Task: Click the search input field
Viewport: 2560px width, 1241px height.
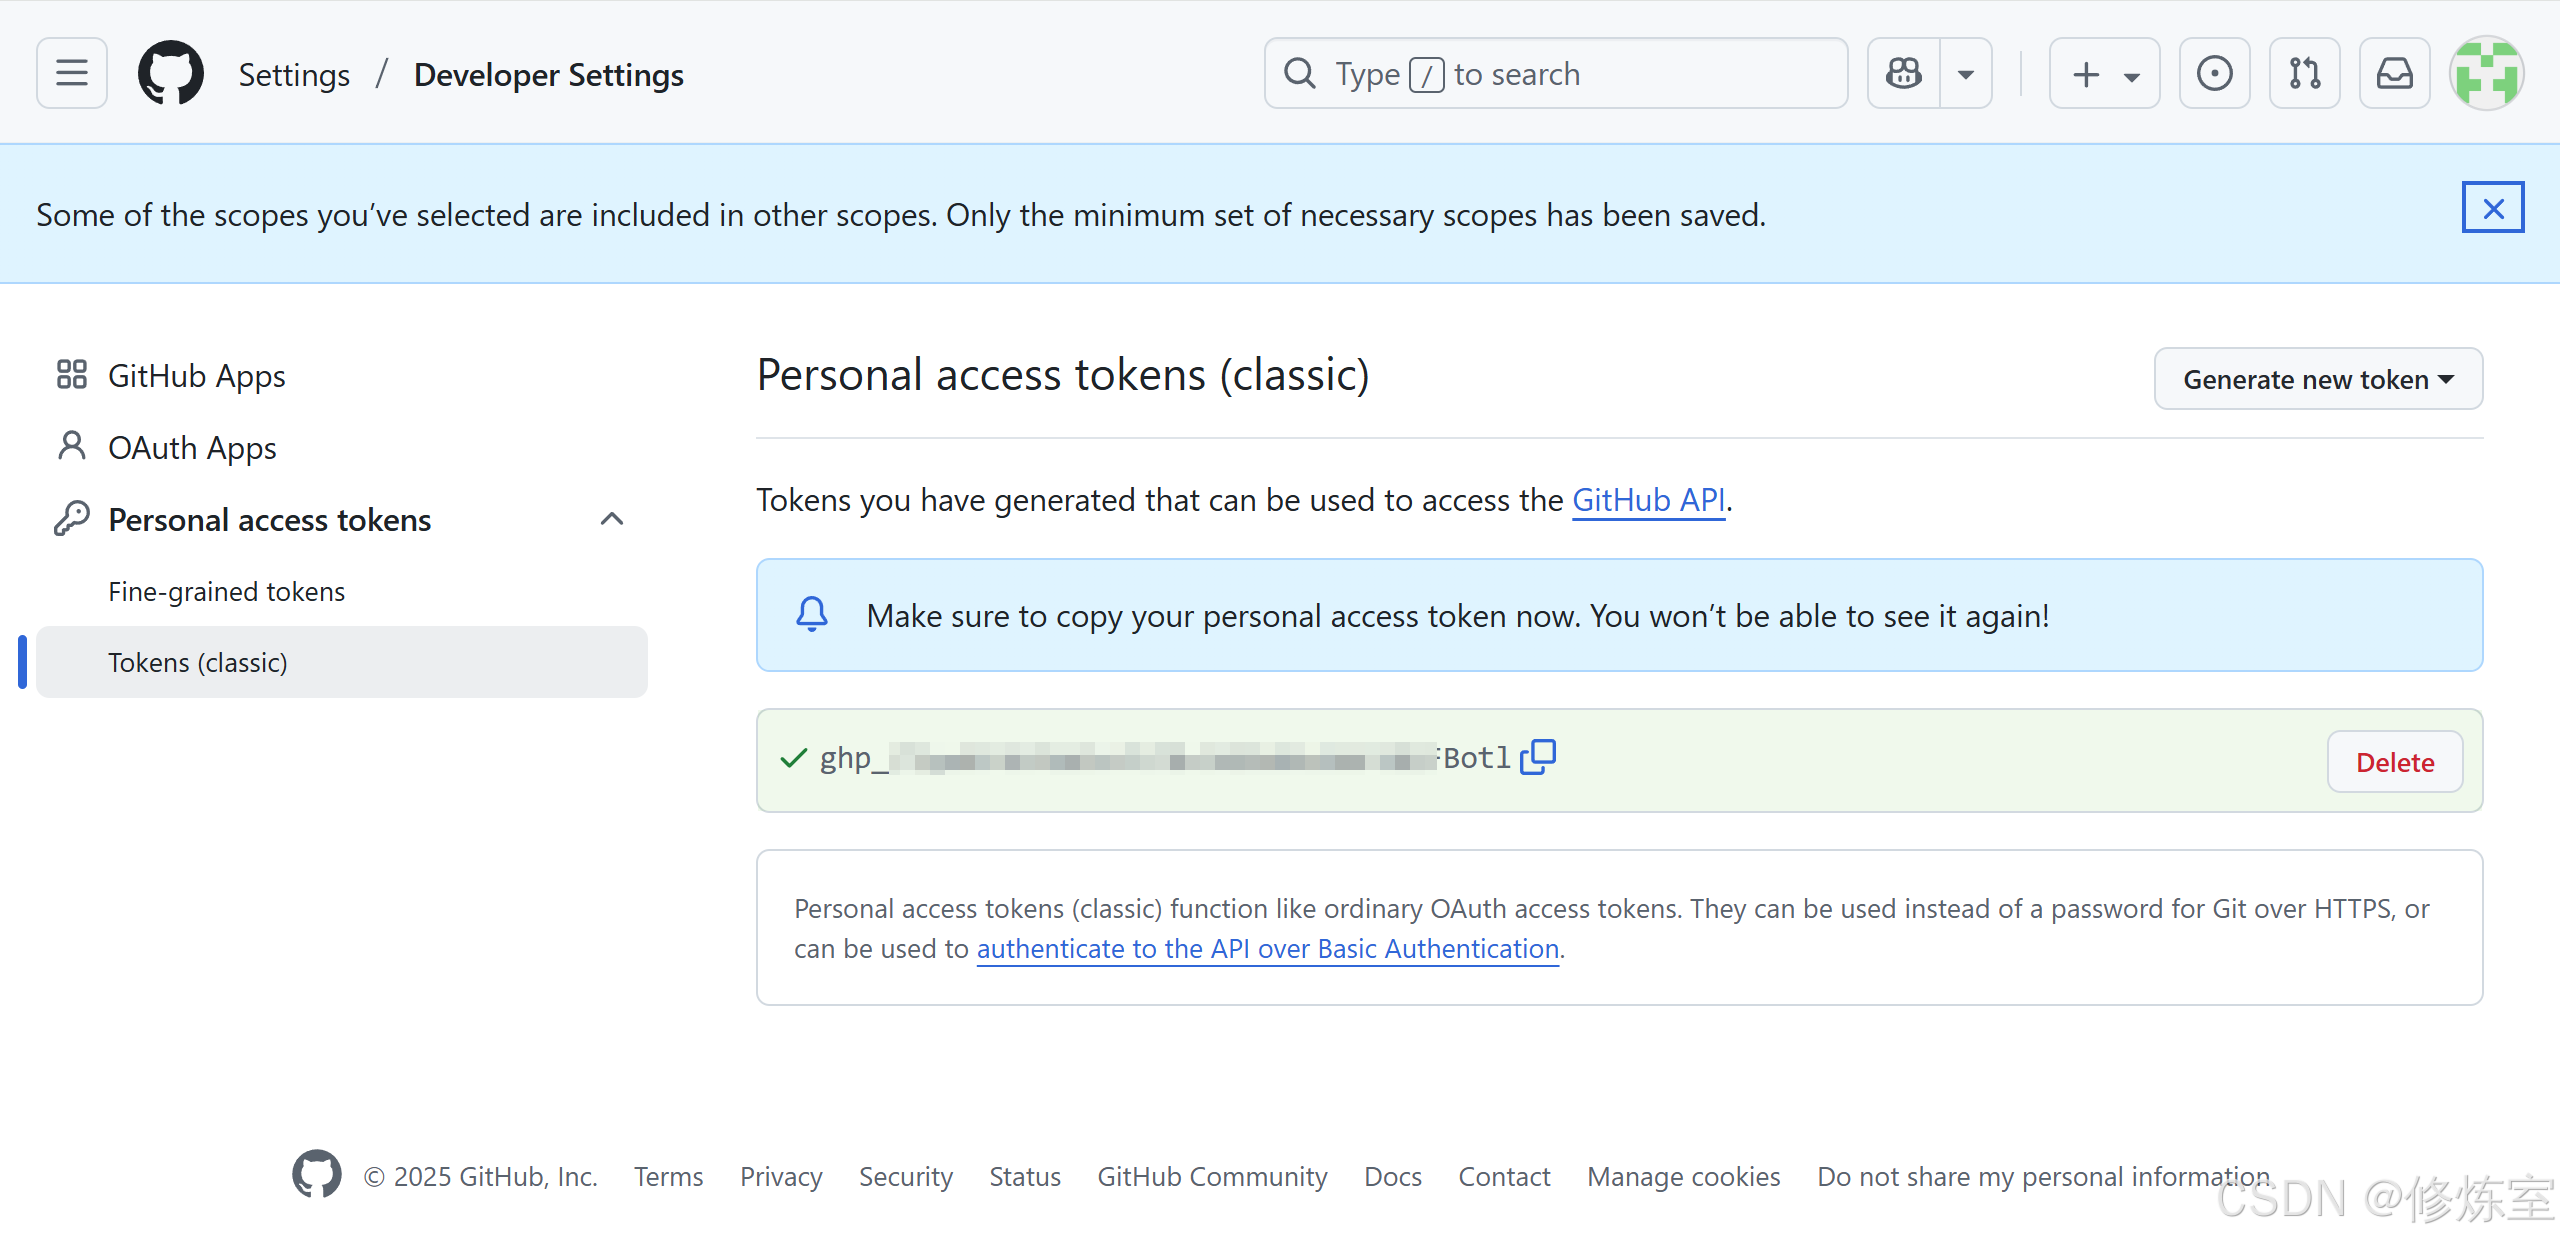Action: tap(1556, 73)
